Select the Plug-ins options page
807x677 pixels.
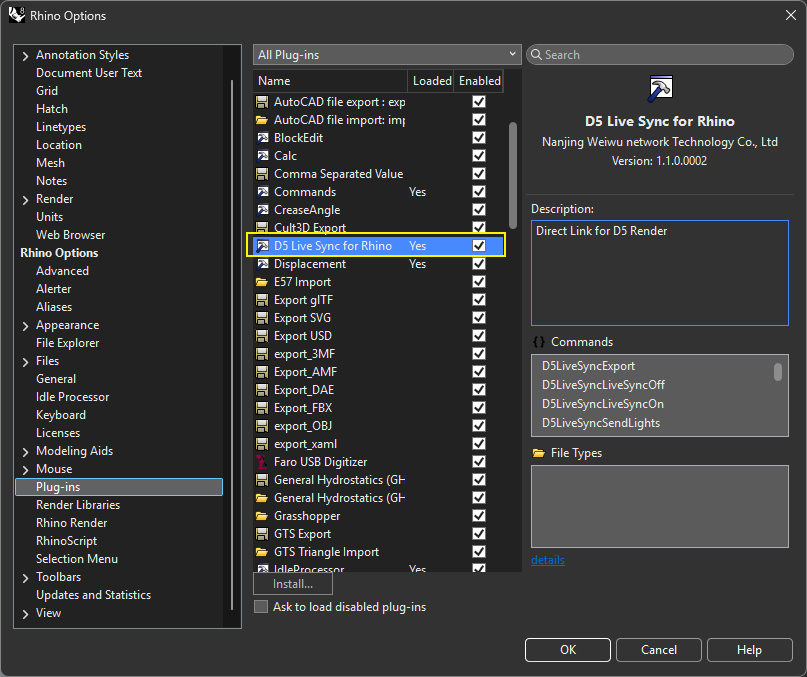pyautogui.click(x=119, y=487)
